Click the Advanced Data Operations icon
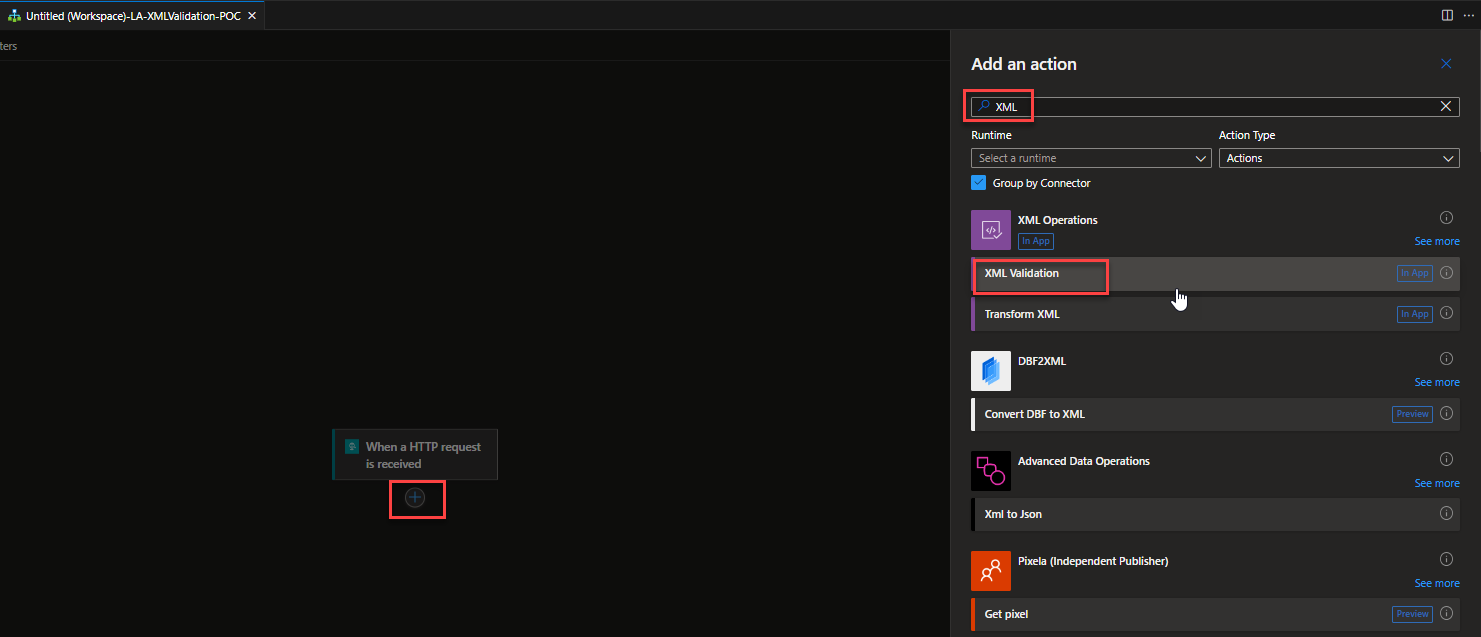 pyautogui.click(x=990, y=471)
